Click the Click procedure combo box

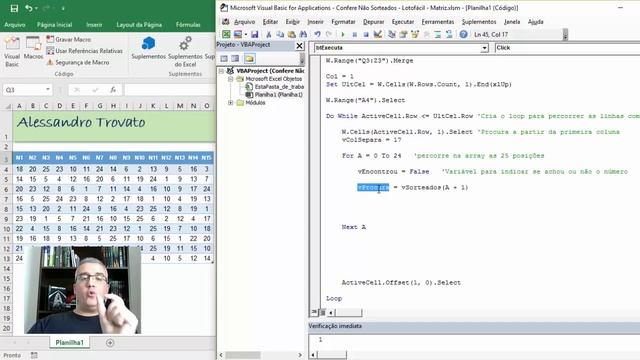coord(567,48)
